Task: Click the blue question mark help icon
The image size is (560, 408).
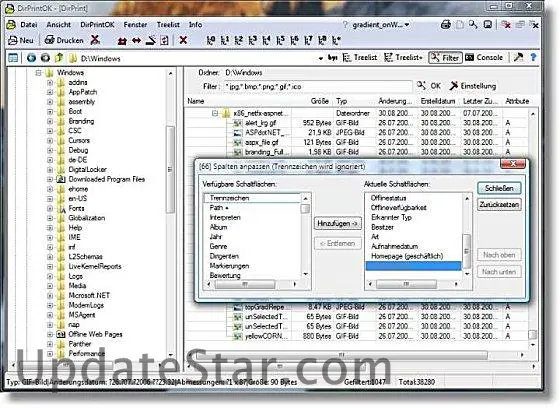Action: tap(533, 58)
